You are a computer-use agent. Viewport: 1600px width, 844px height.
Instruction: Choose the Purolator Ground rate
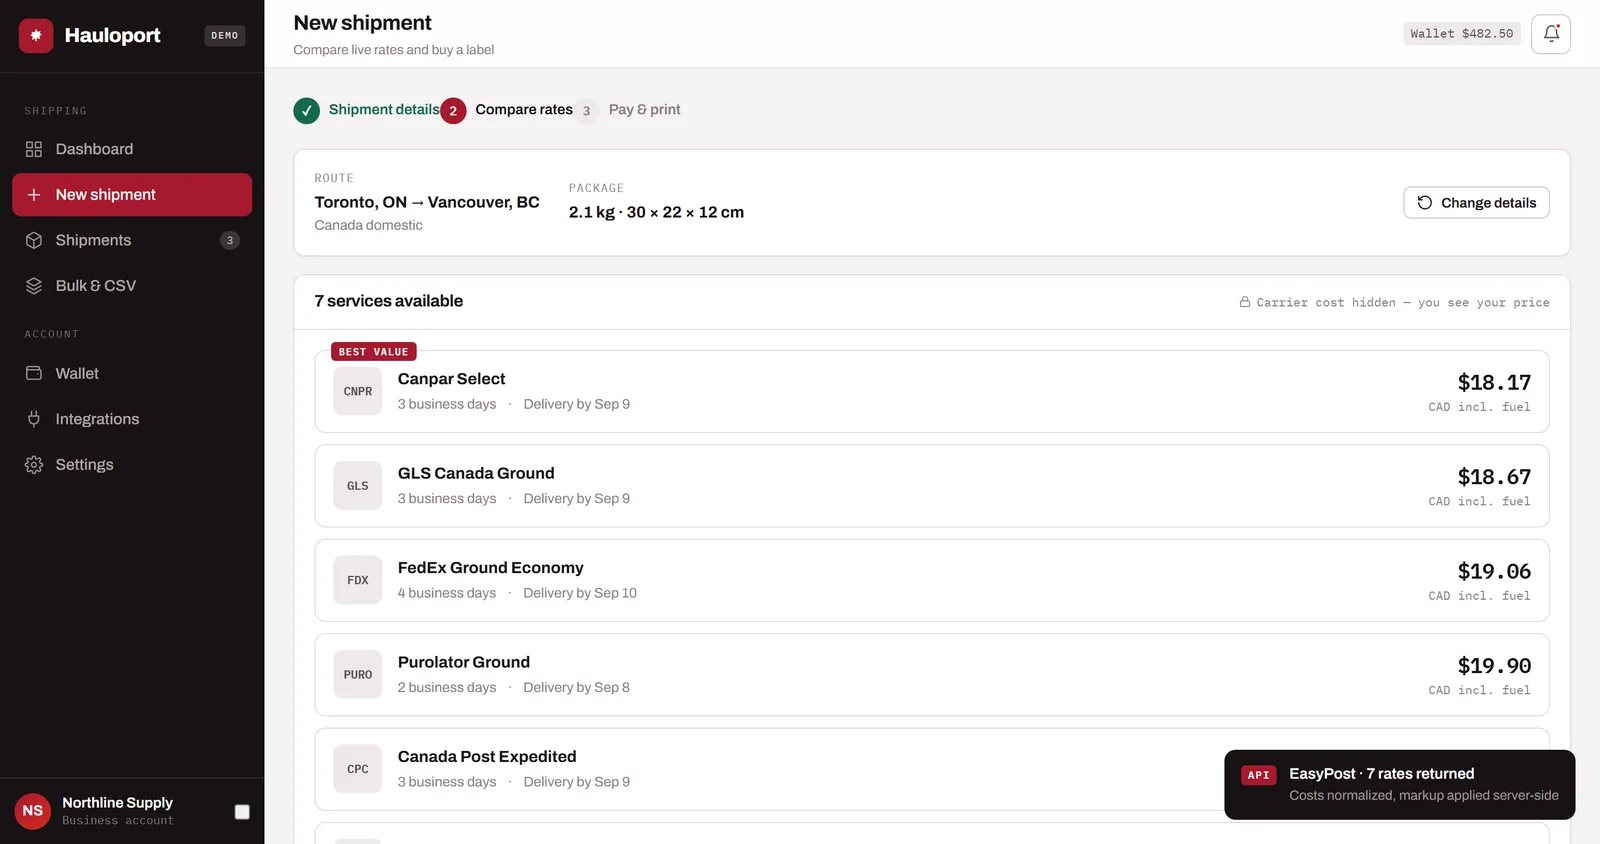point(932,675)
